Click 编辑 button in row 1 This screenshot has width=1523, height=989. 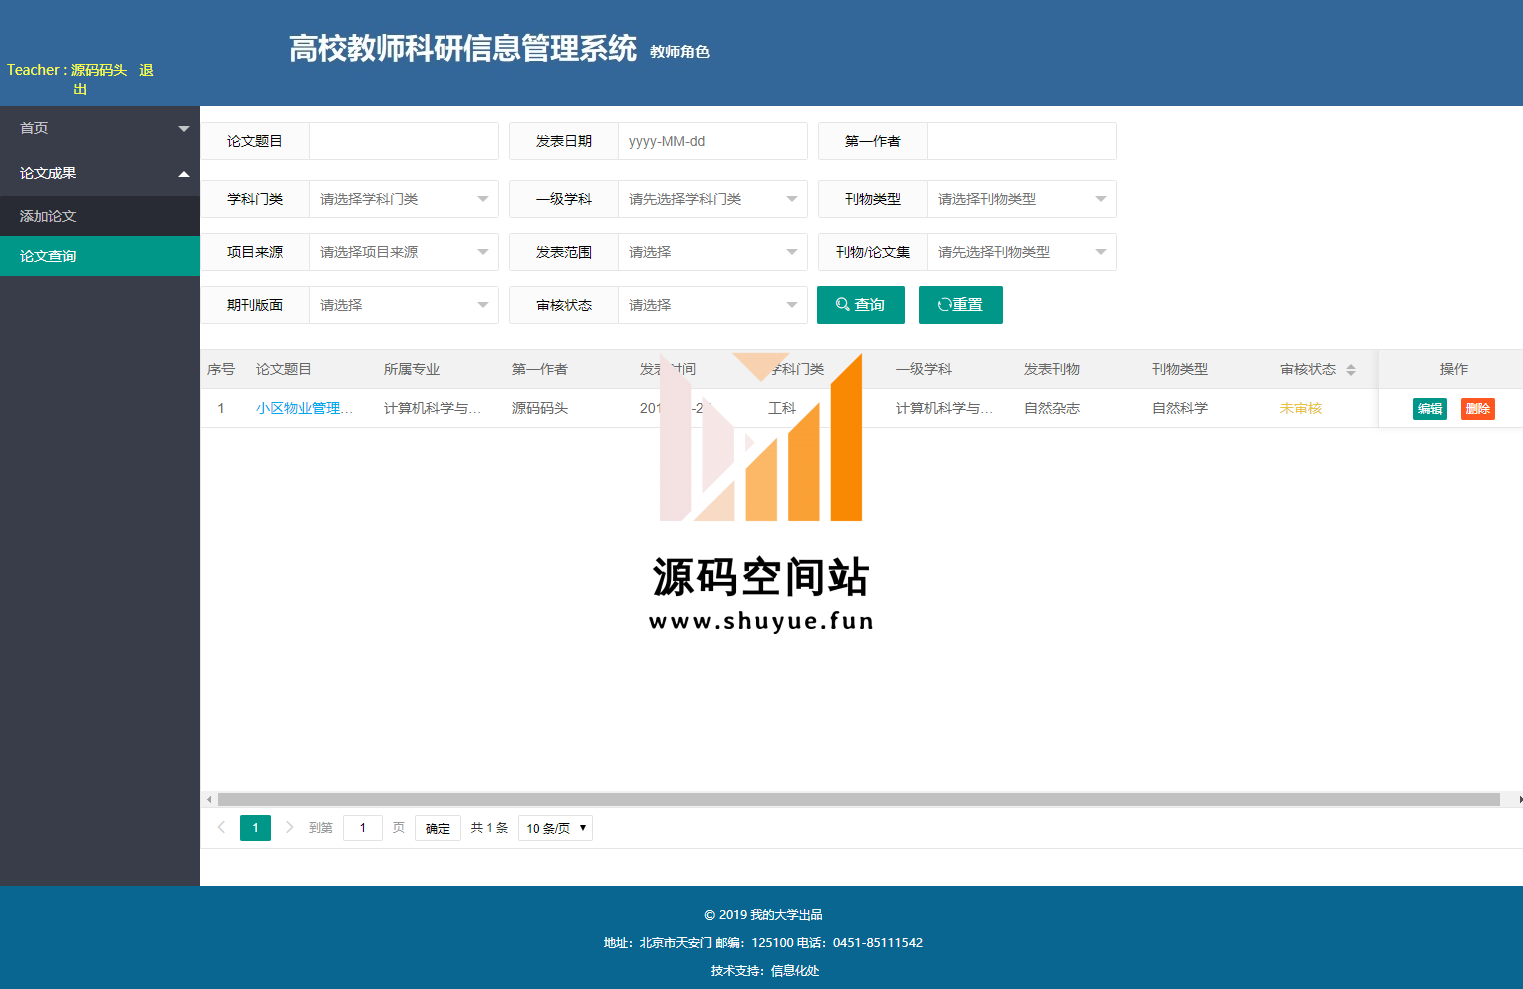coord(1430,408)
